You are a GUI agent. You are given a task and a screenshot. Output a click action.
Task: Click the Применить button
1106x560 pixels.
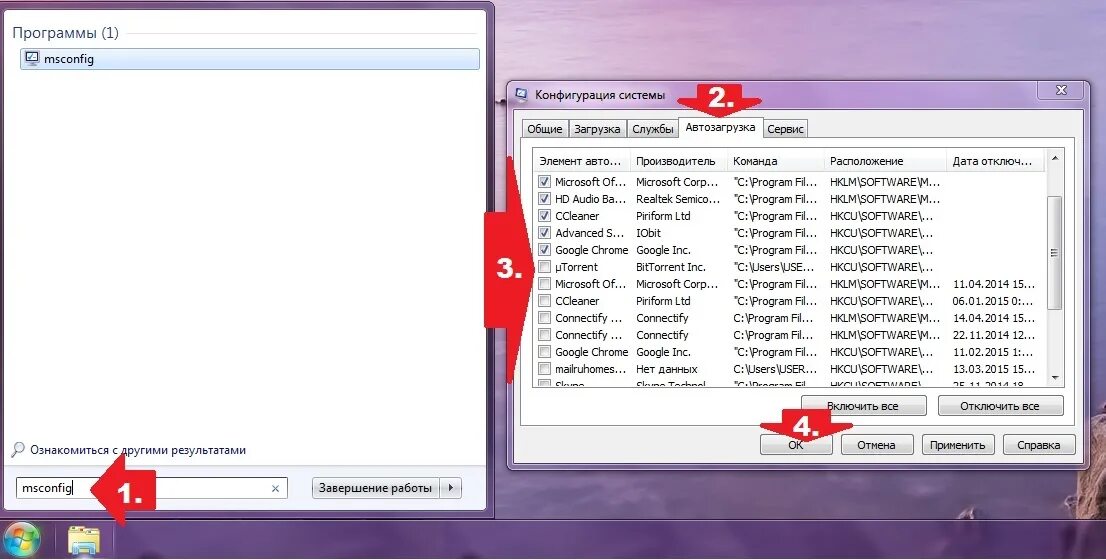tap(957, 445)
